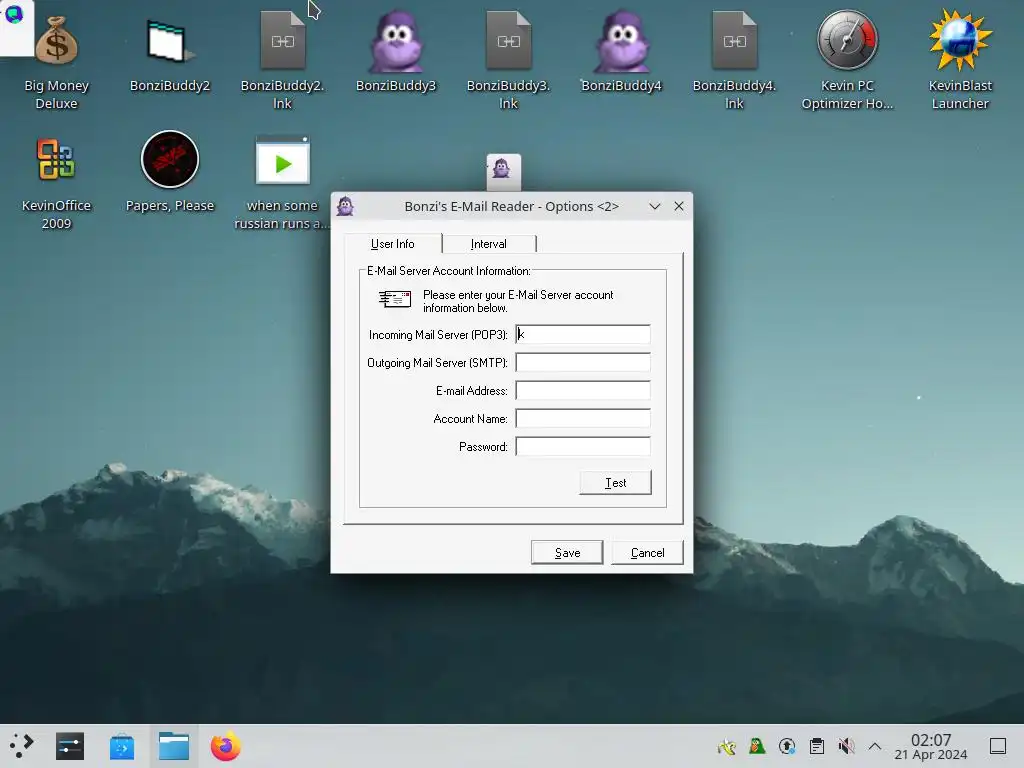Click the green parrot tray icon
Screen dimensions: 1024x768
click(757, 746)
